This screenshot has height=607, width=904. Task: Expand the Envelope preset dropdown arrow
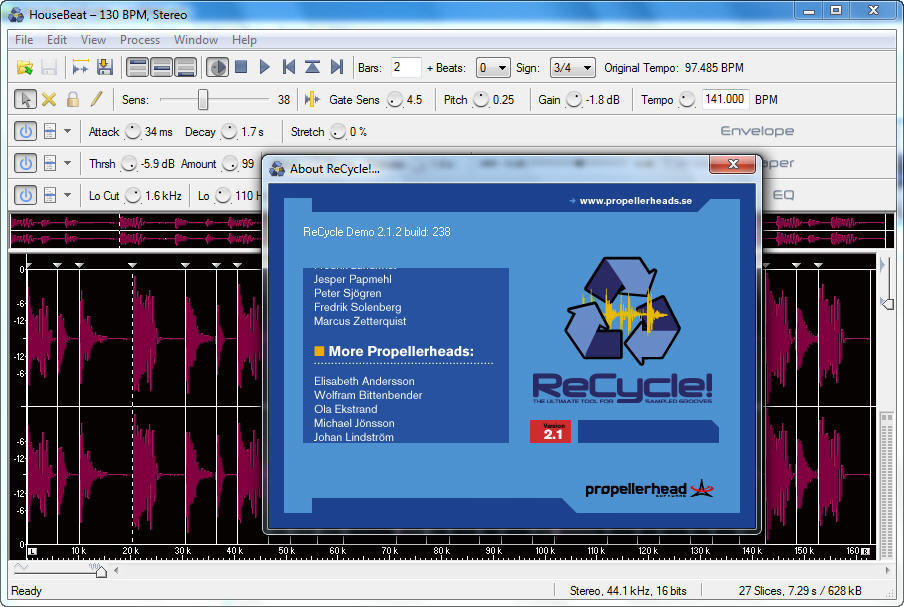pyautogui.click(x=68, y=131)
